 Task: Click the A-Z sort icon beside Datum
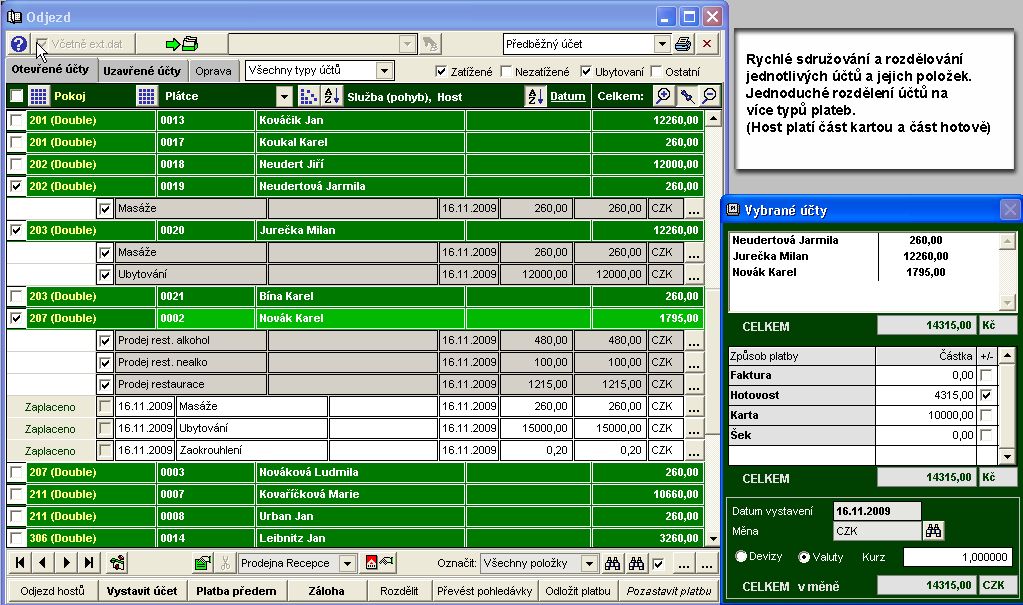(535, 96)
